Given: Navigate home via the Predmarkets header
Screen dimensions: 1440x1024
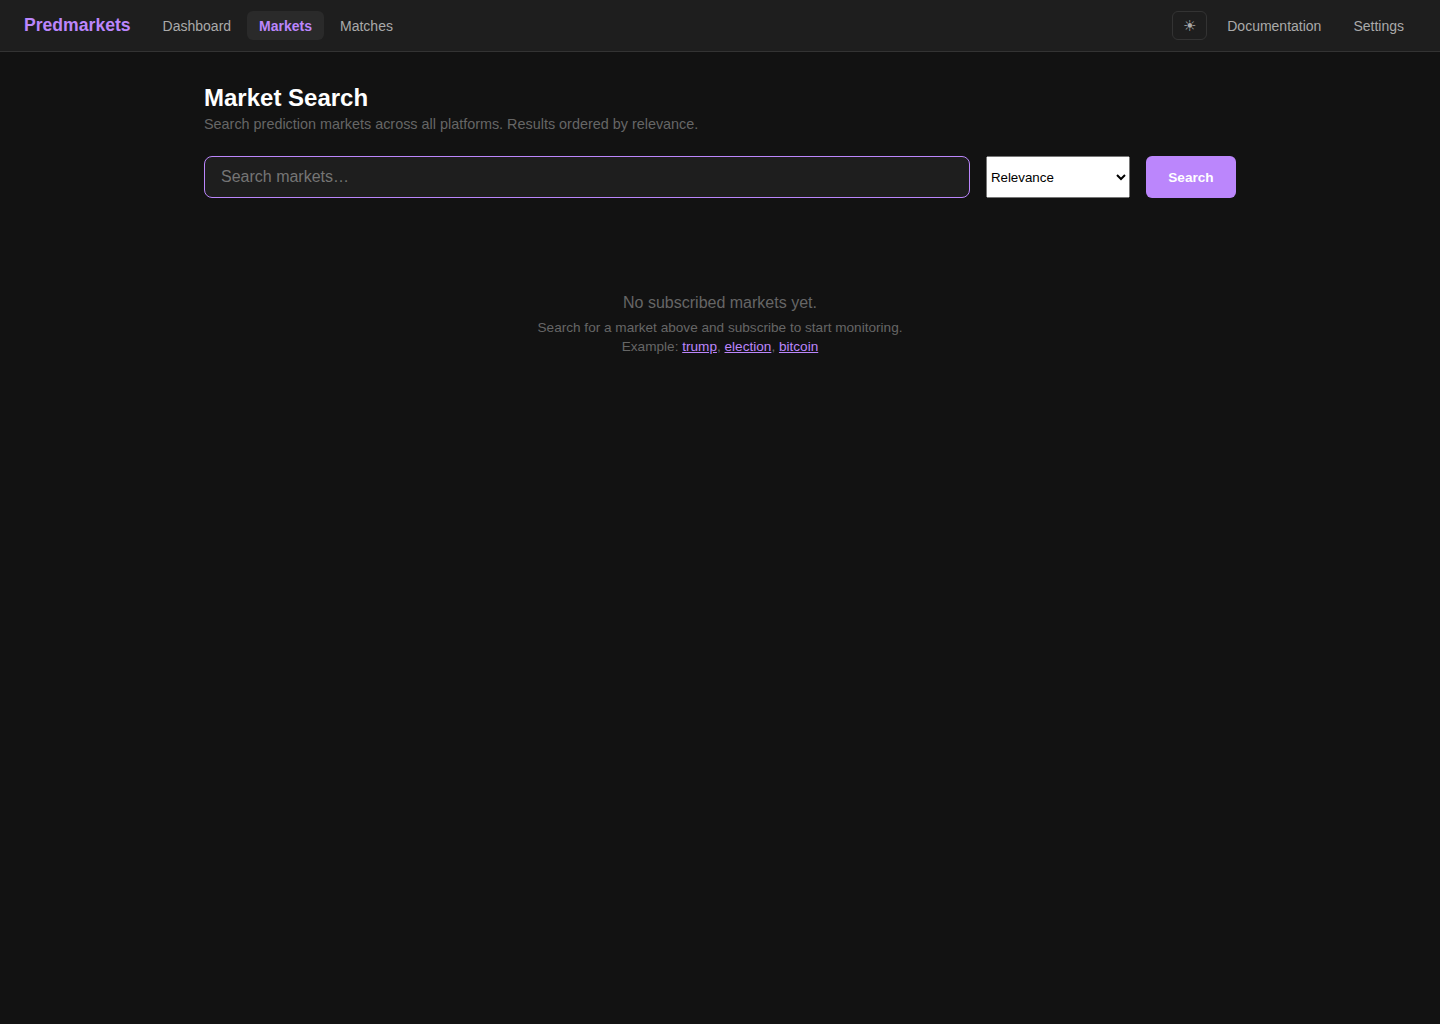Looking at the screenshot, I should point(76,25).
